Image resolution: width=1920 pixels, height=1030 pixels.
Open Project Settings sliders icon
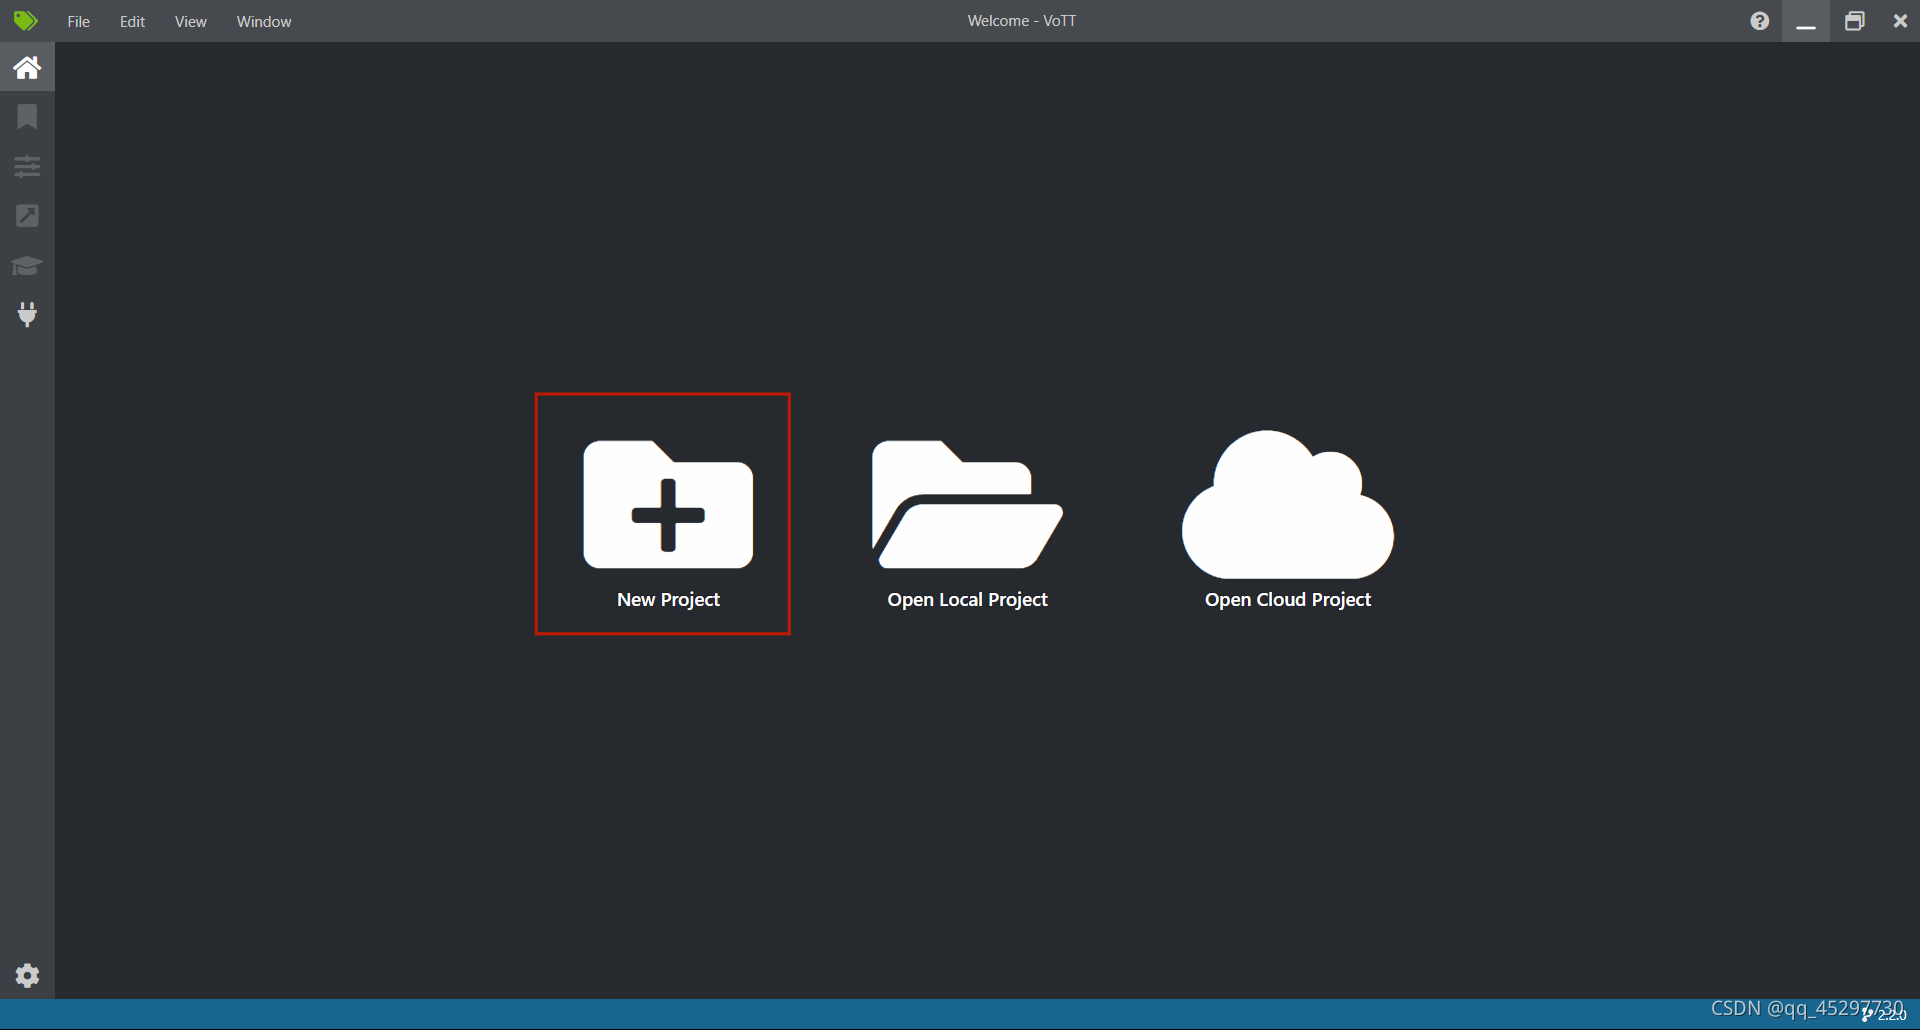(27, 166)
